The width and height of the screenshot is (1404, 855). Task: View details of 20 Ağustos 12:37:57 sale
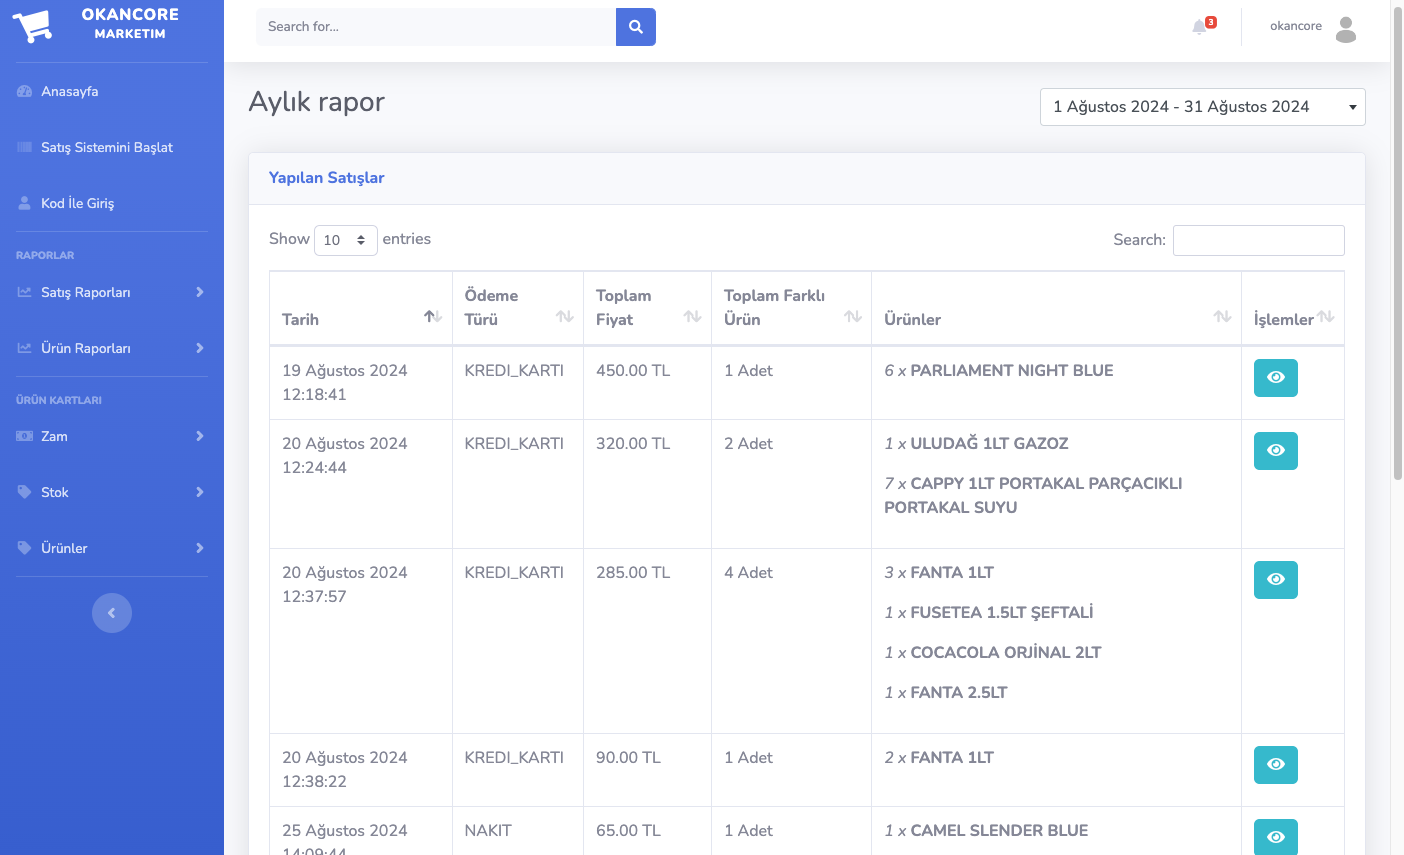(1276, 580)
